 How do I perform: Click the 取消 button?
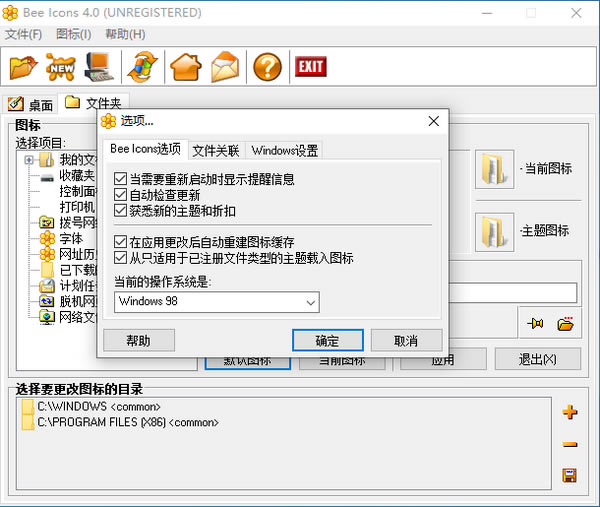(x=406, y=340)
